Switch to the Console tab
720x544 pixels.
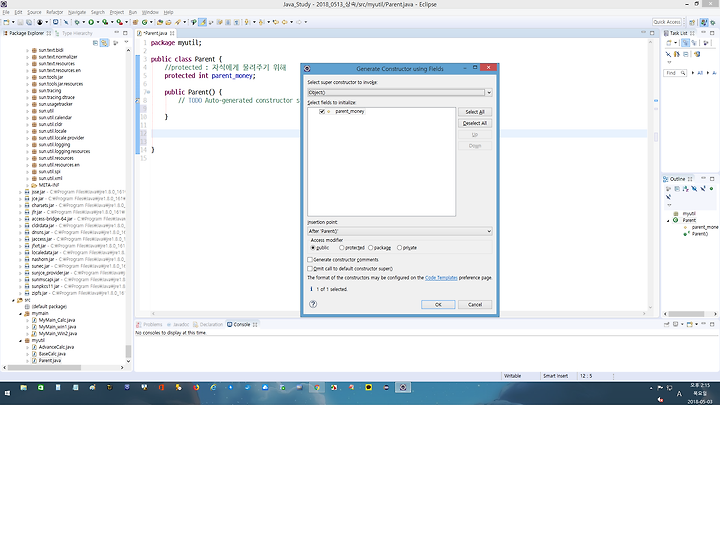(242, 325)
